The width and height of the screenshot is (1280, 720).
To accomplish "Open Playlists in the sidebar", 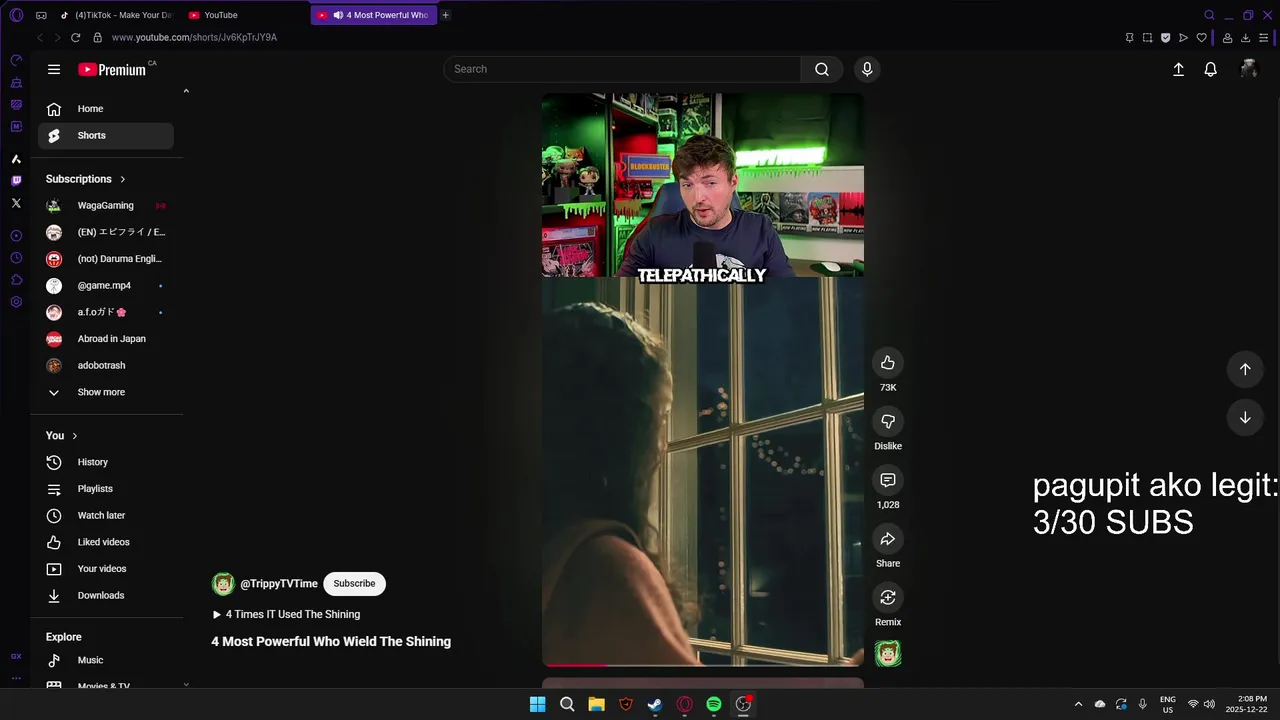I will click(106, 489).
